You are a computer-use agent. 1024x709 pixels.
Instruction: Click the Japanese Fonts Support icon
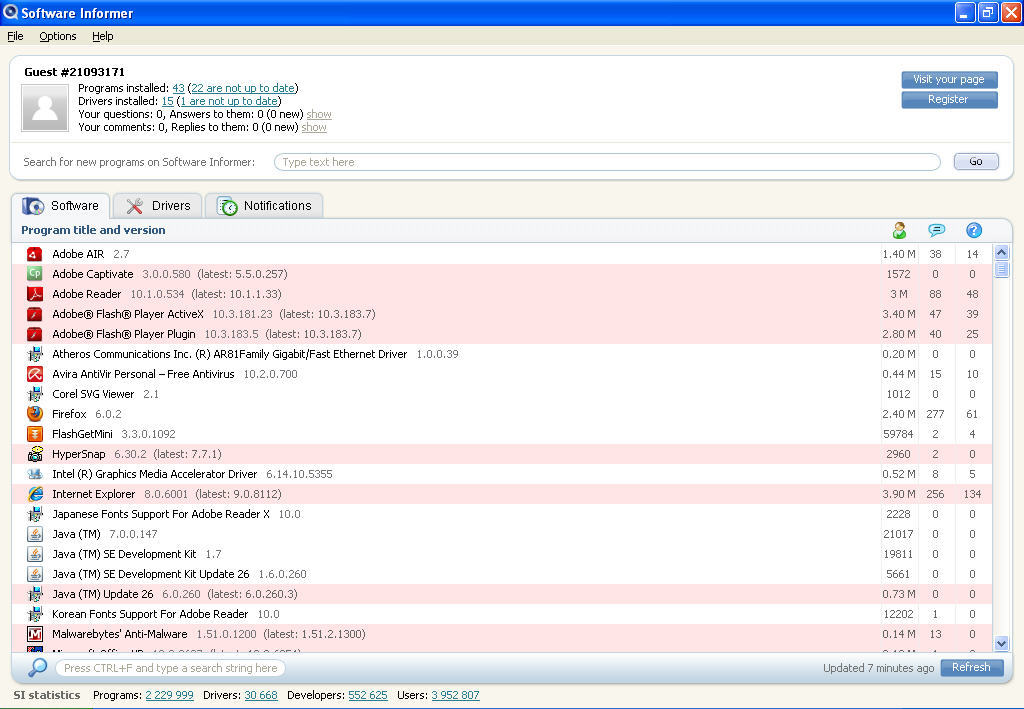coord(35,514)
